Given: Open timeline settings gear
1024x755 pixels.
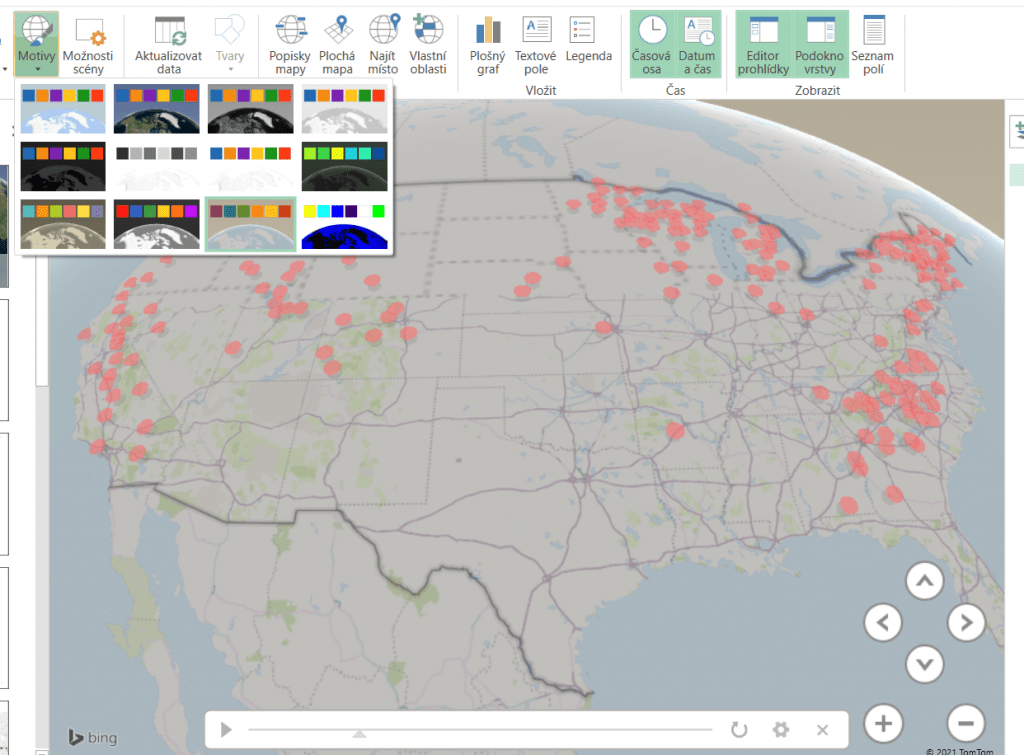Looking at the screenshot, I should [x=780, y=730].
